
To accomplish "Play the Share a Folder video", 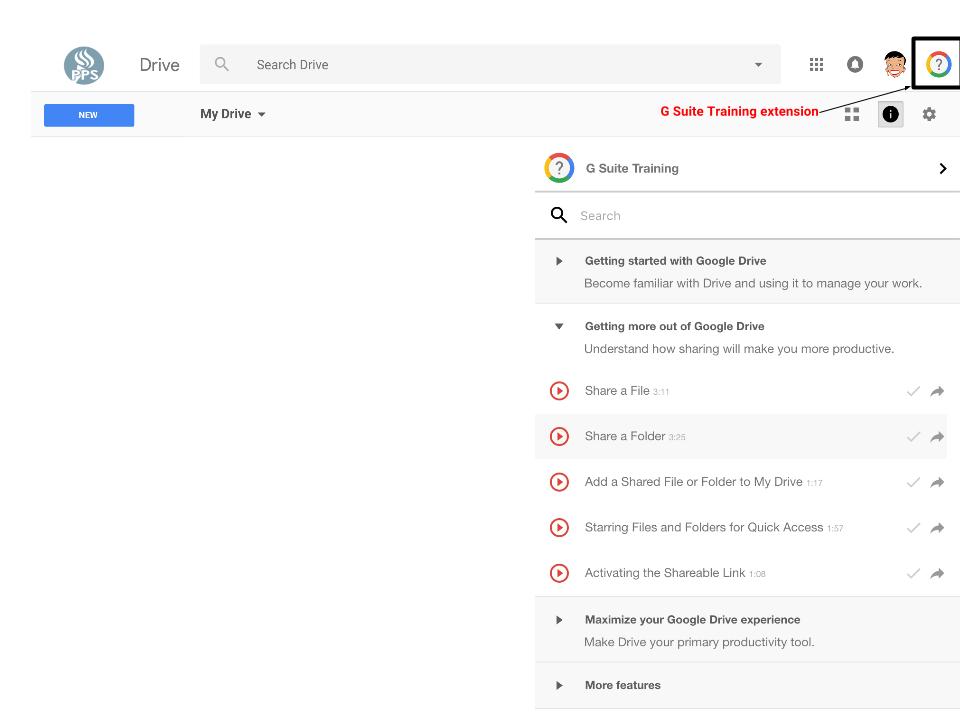I will tap(560, 437).
